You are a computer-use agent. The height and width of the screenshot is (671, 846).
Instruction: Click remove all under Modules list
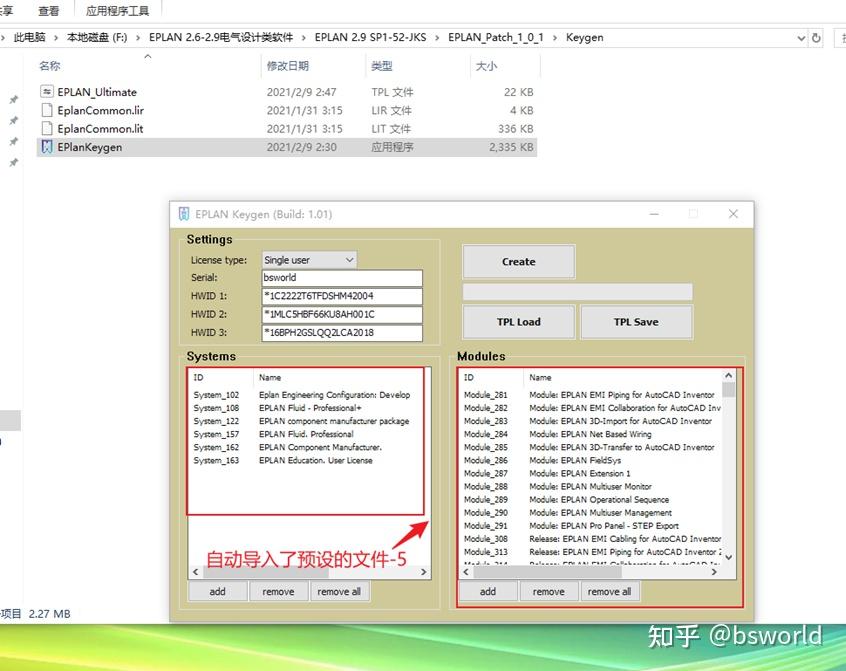click(x=610, y=592)
